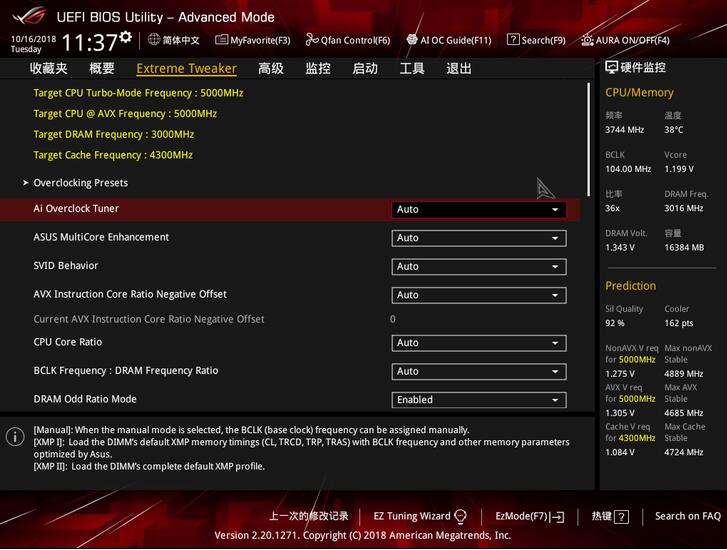The image size is (727, 550).
Task: Switch to the 高级 tab
Action: click(x=271, y=69)
